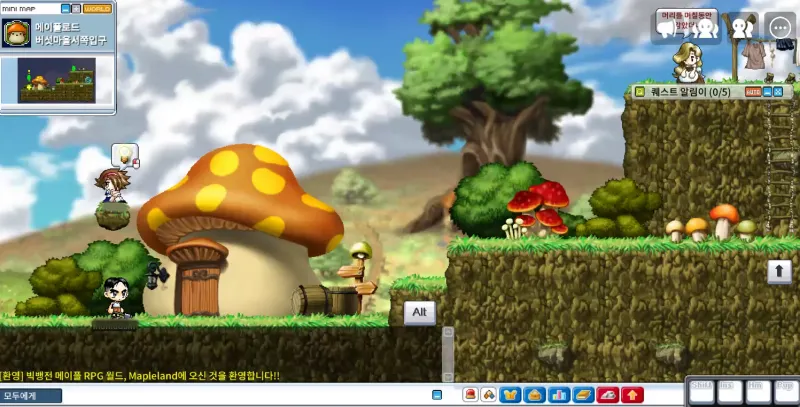Open the skill book icon

(583, 395)
